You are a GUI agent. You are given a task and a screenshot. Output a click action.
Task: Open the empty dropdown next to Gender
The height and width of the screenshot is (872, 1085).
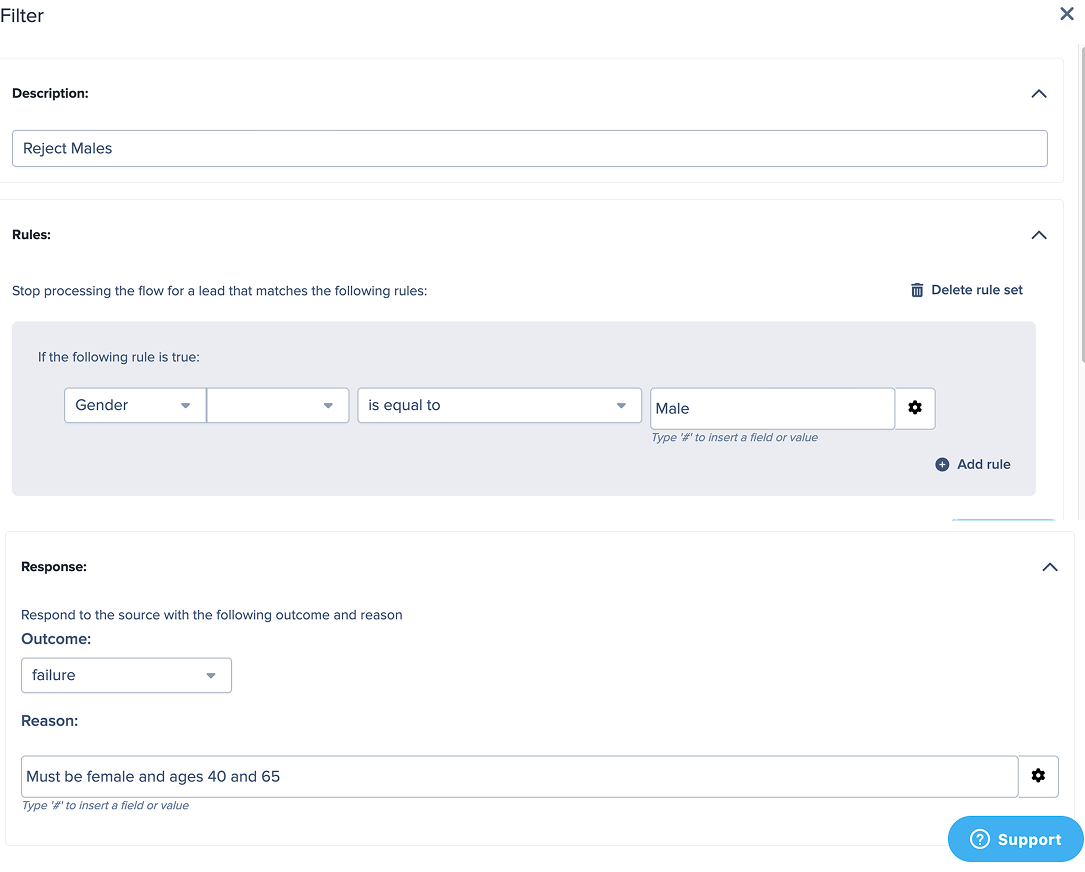tap(277, 405)
